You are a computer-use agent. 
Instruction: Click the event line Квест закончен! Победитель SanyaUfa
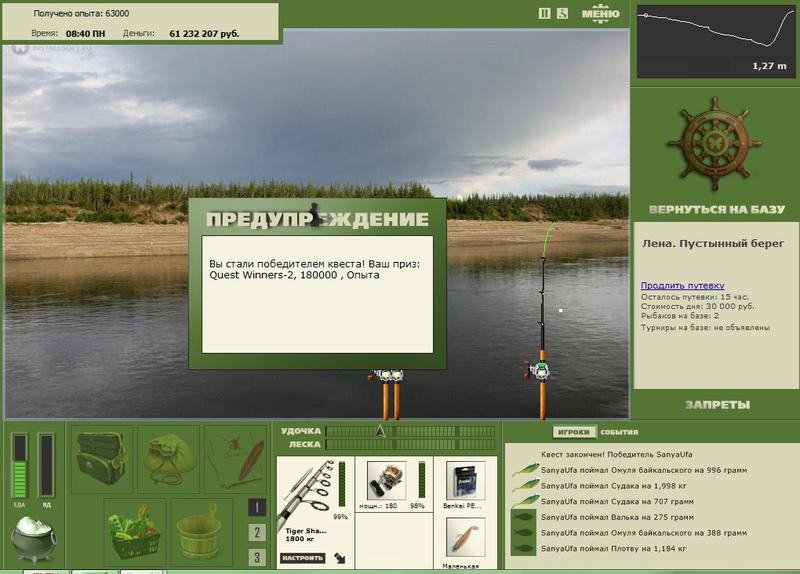point(616,454)
